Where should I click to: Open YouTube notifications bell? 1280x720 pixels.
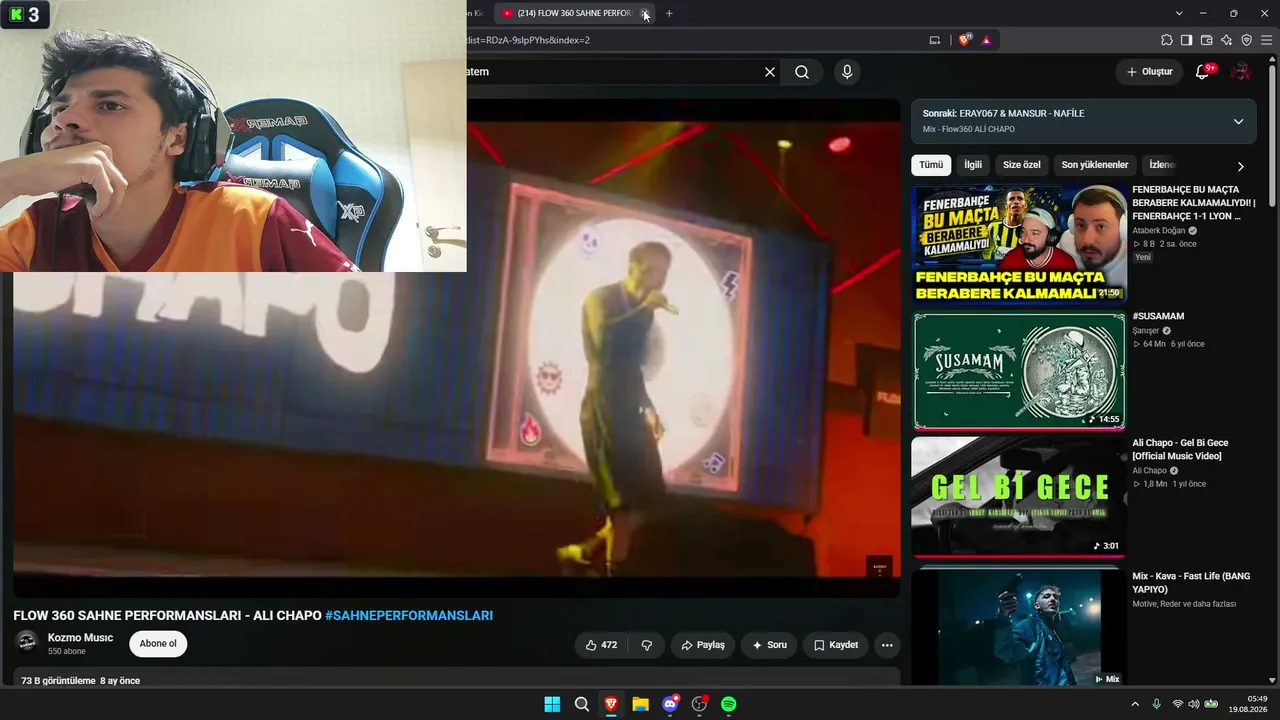[1203, 72]
